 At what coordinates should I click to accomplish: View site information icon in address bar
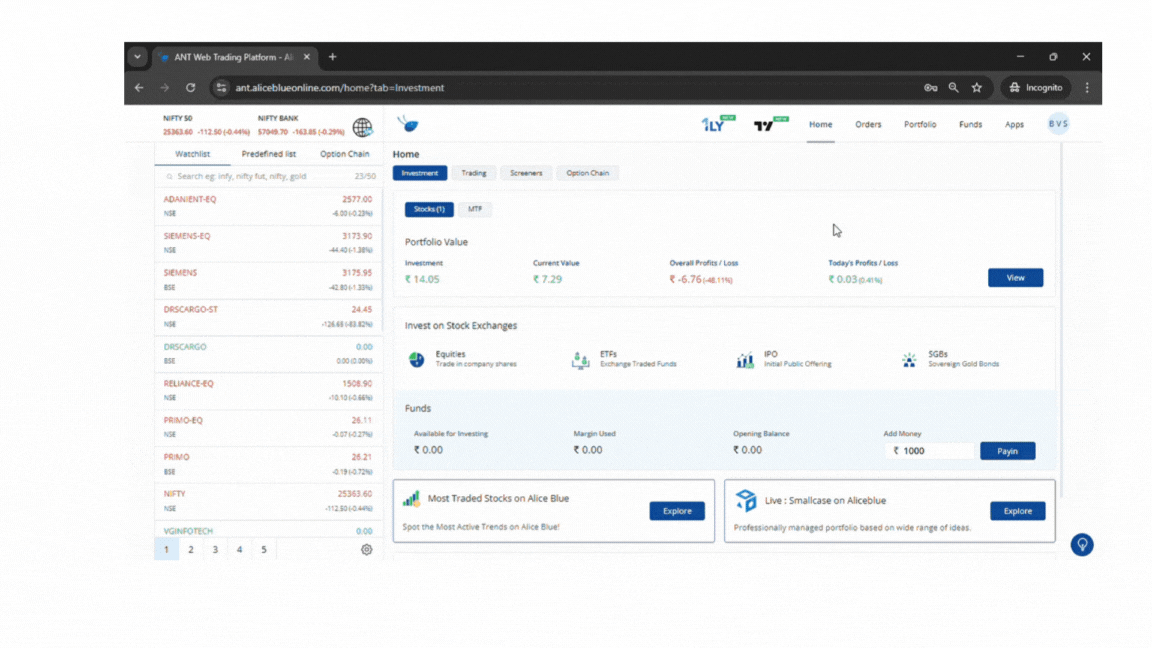pos(221,87)
